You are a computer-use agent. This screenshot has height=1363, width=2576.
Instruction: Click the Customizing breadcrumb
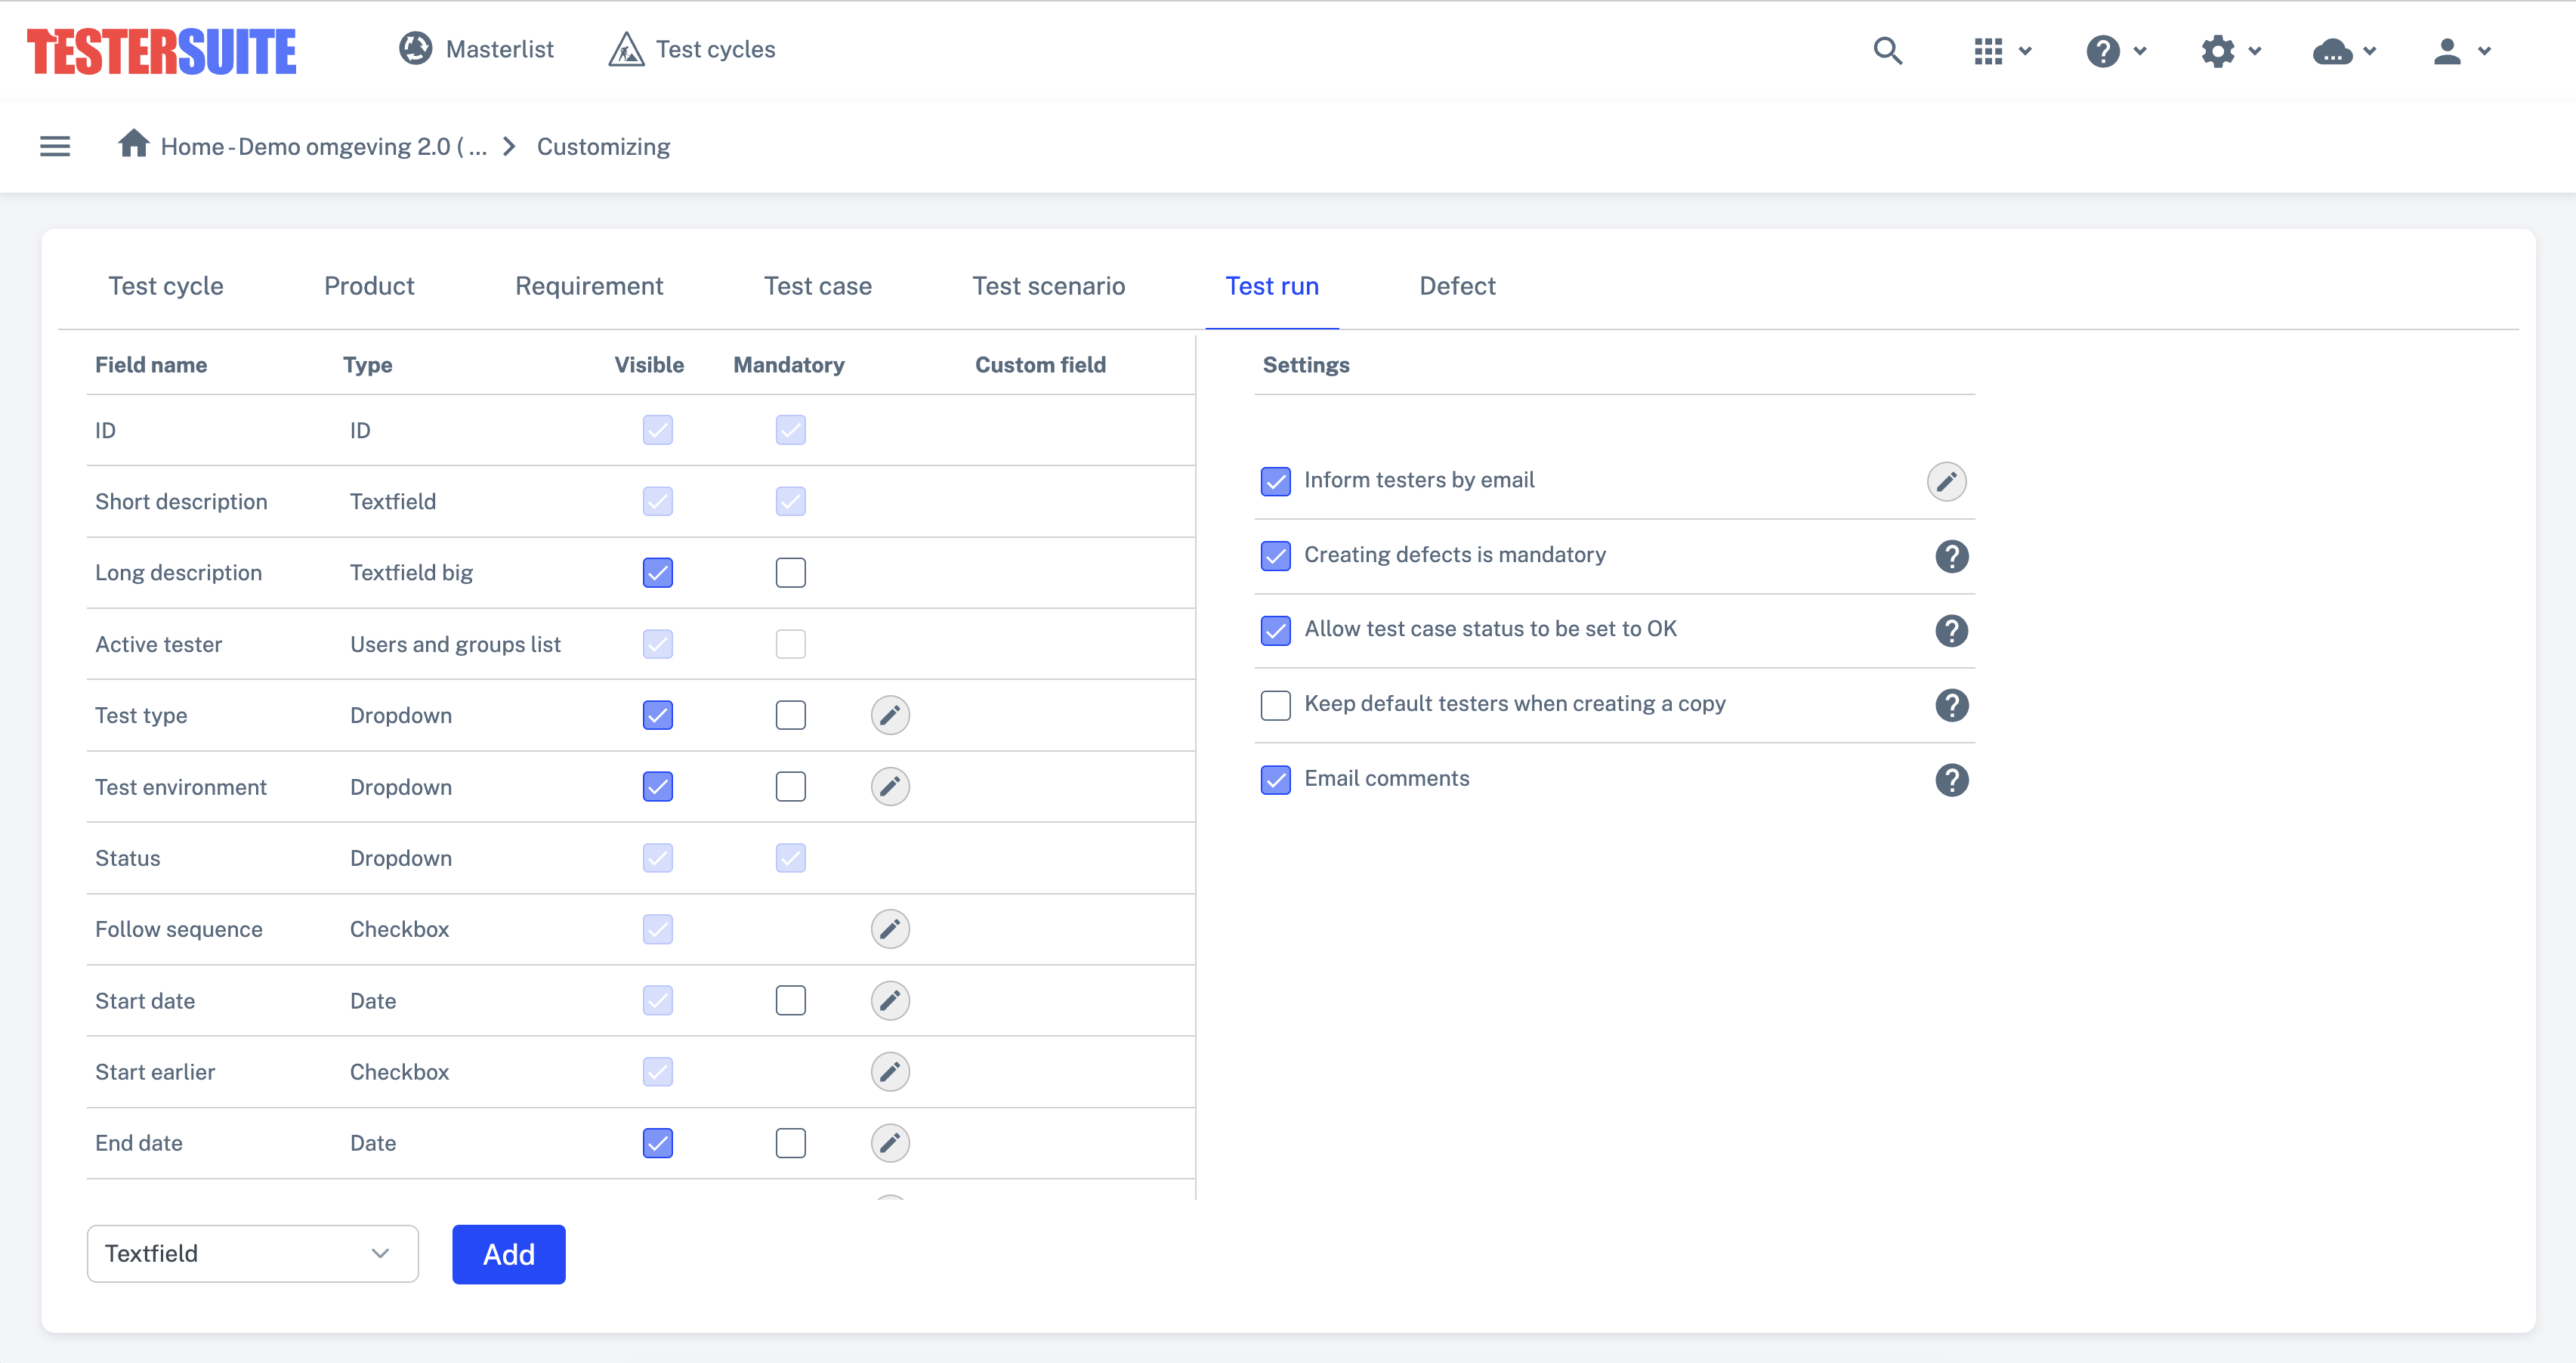pyautogui.click(x=603, y=147)
